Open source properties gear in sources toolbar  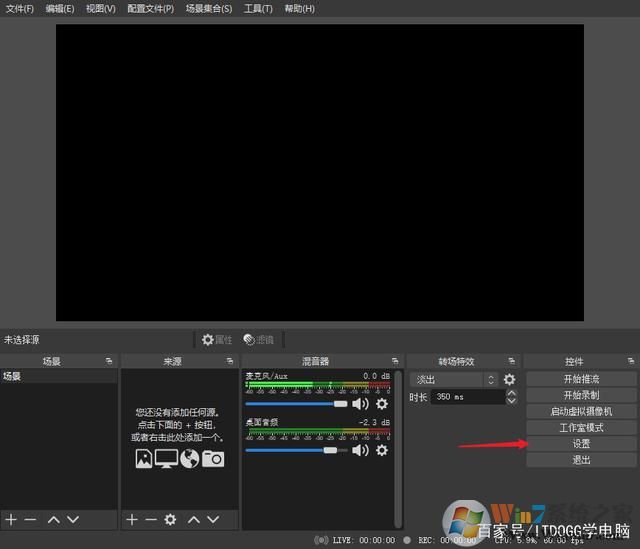point(170,520)
